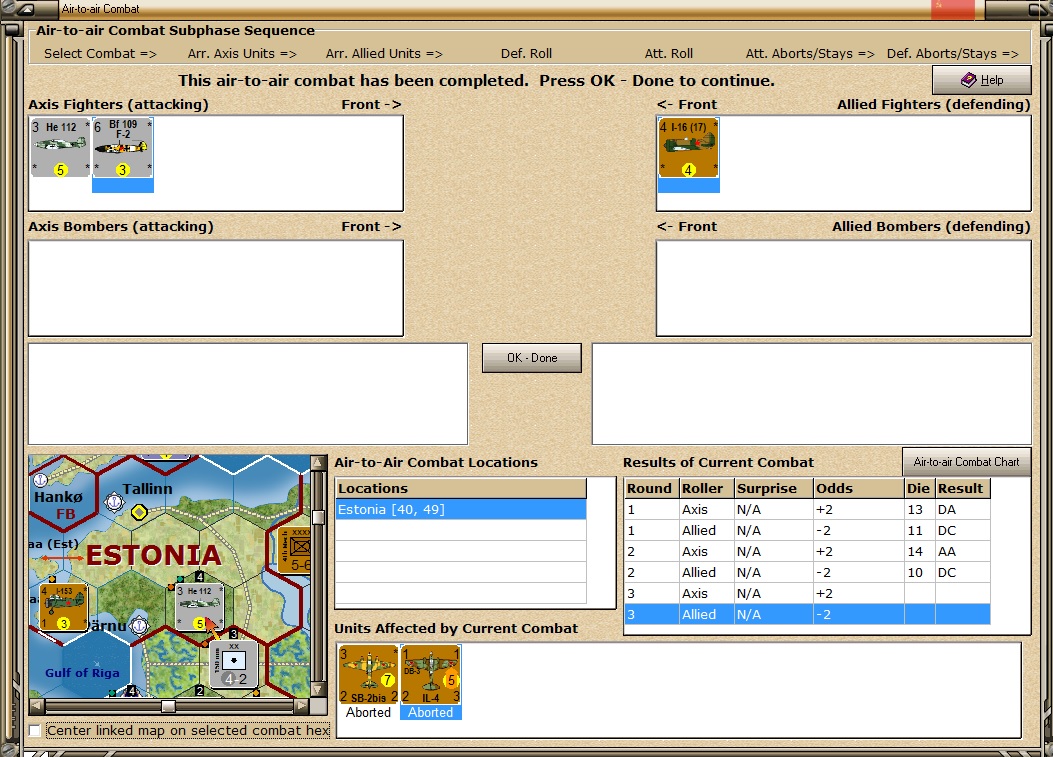This screenshot has width=1053, height=757.
Task: Select the He 112 Axis fighter counter
Action: [60, 147]
